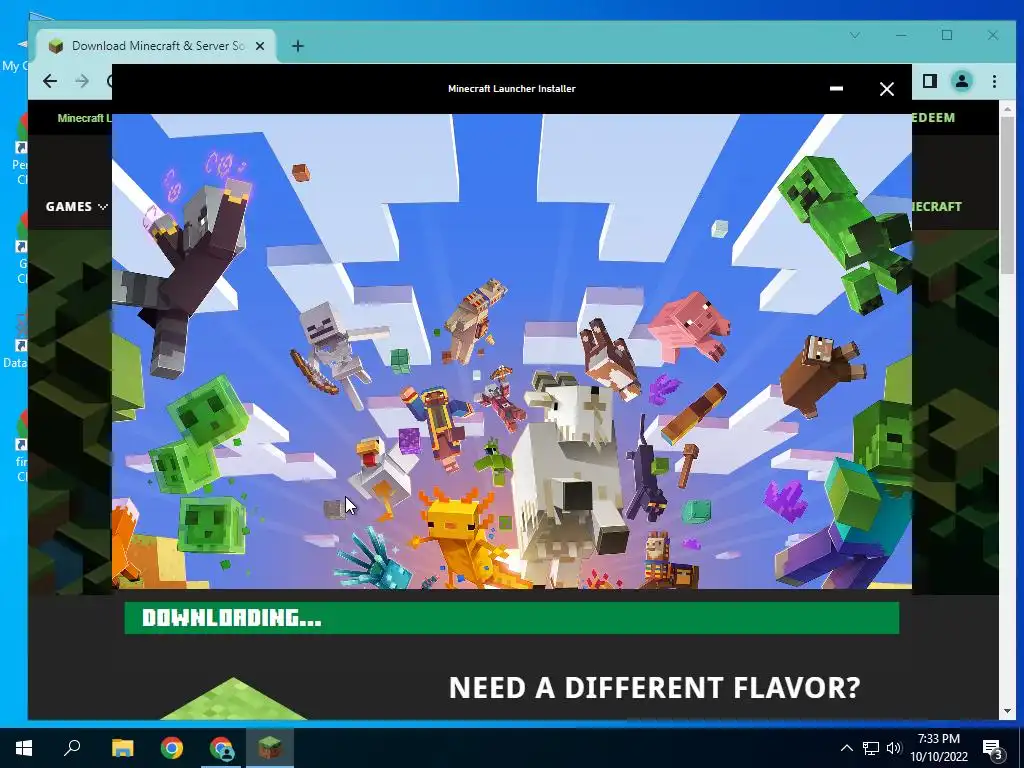
Task: Select the Download Minecraft & Server tab
Action: coord(157,46)
